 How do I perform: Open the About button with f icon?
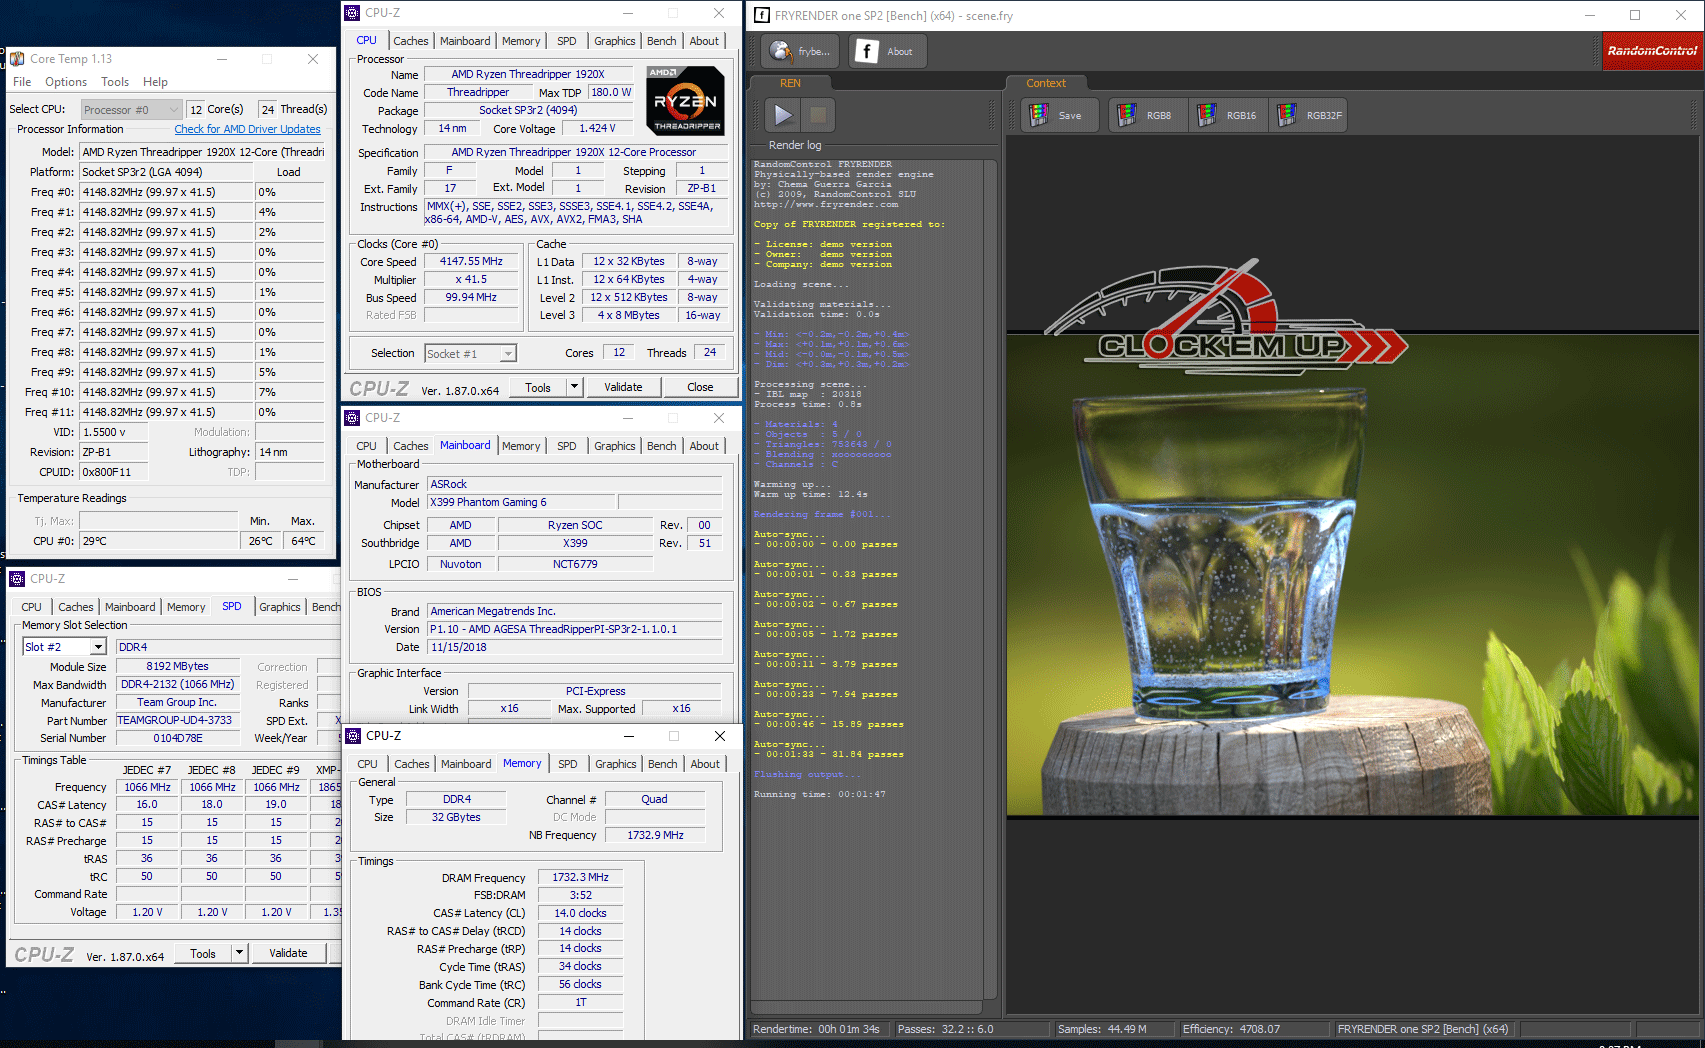(x=887, y=52)
